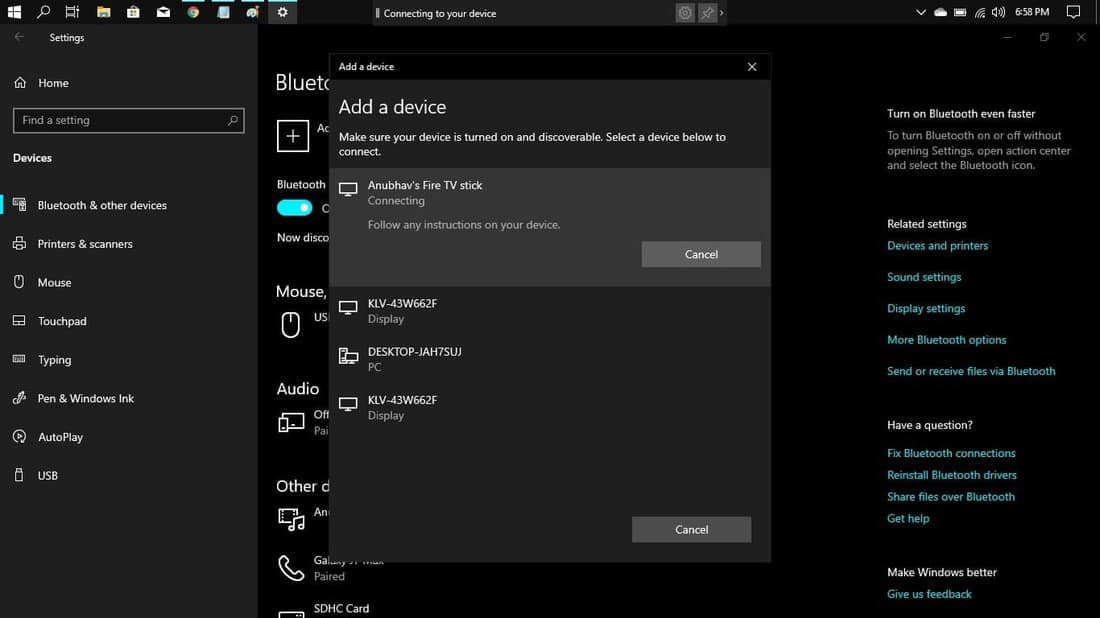Launch Chrome from the taskbar
The image size is (1100, 618).
point(193,12)
